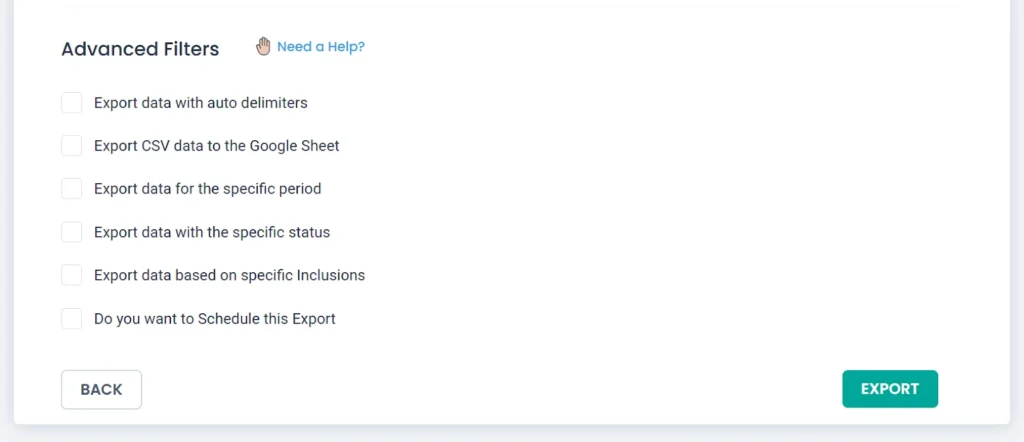The width and height of the screenshot is (1024, 442).
Task: Check the export for specific period box
Action: tap(71, 189)
